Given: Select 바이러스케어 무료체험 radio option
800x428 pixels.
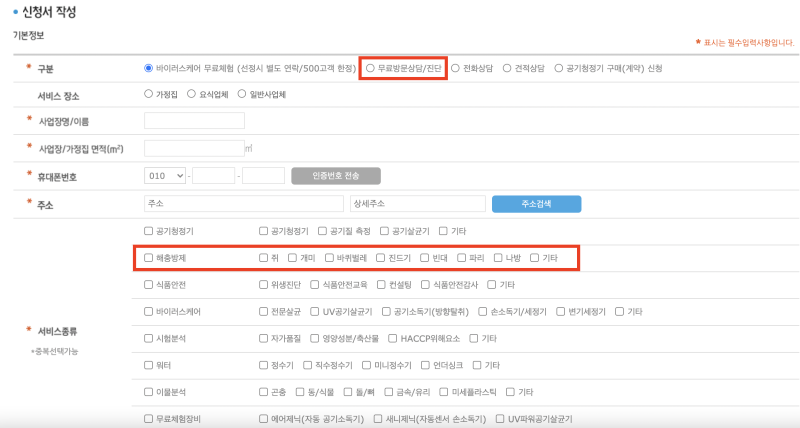Looking at the screenshot, I should click(x=148, y=68).
